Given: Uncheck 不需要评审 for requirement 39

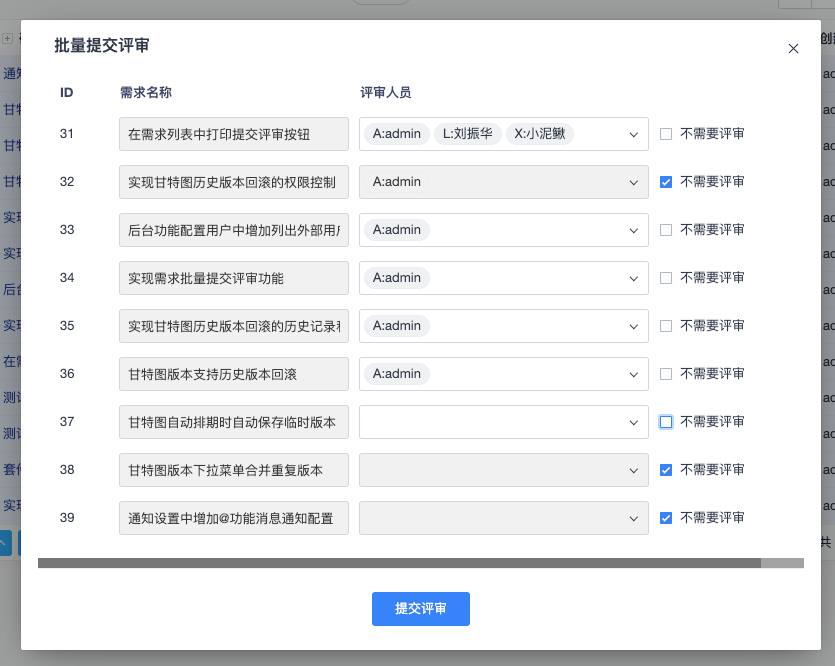Looking at the screenshot, I should pos(666,518).
